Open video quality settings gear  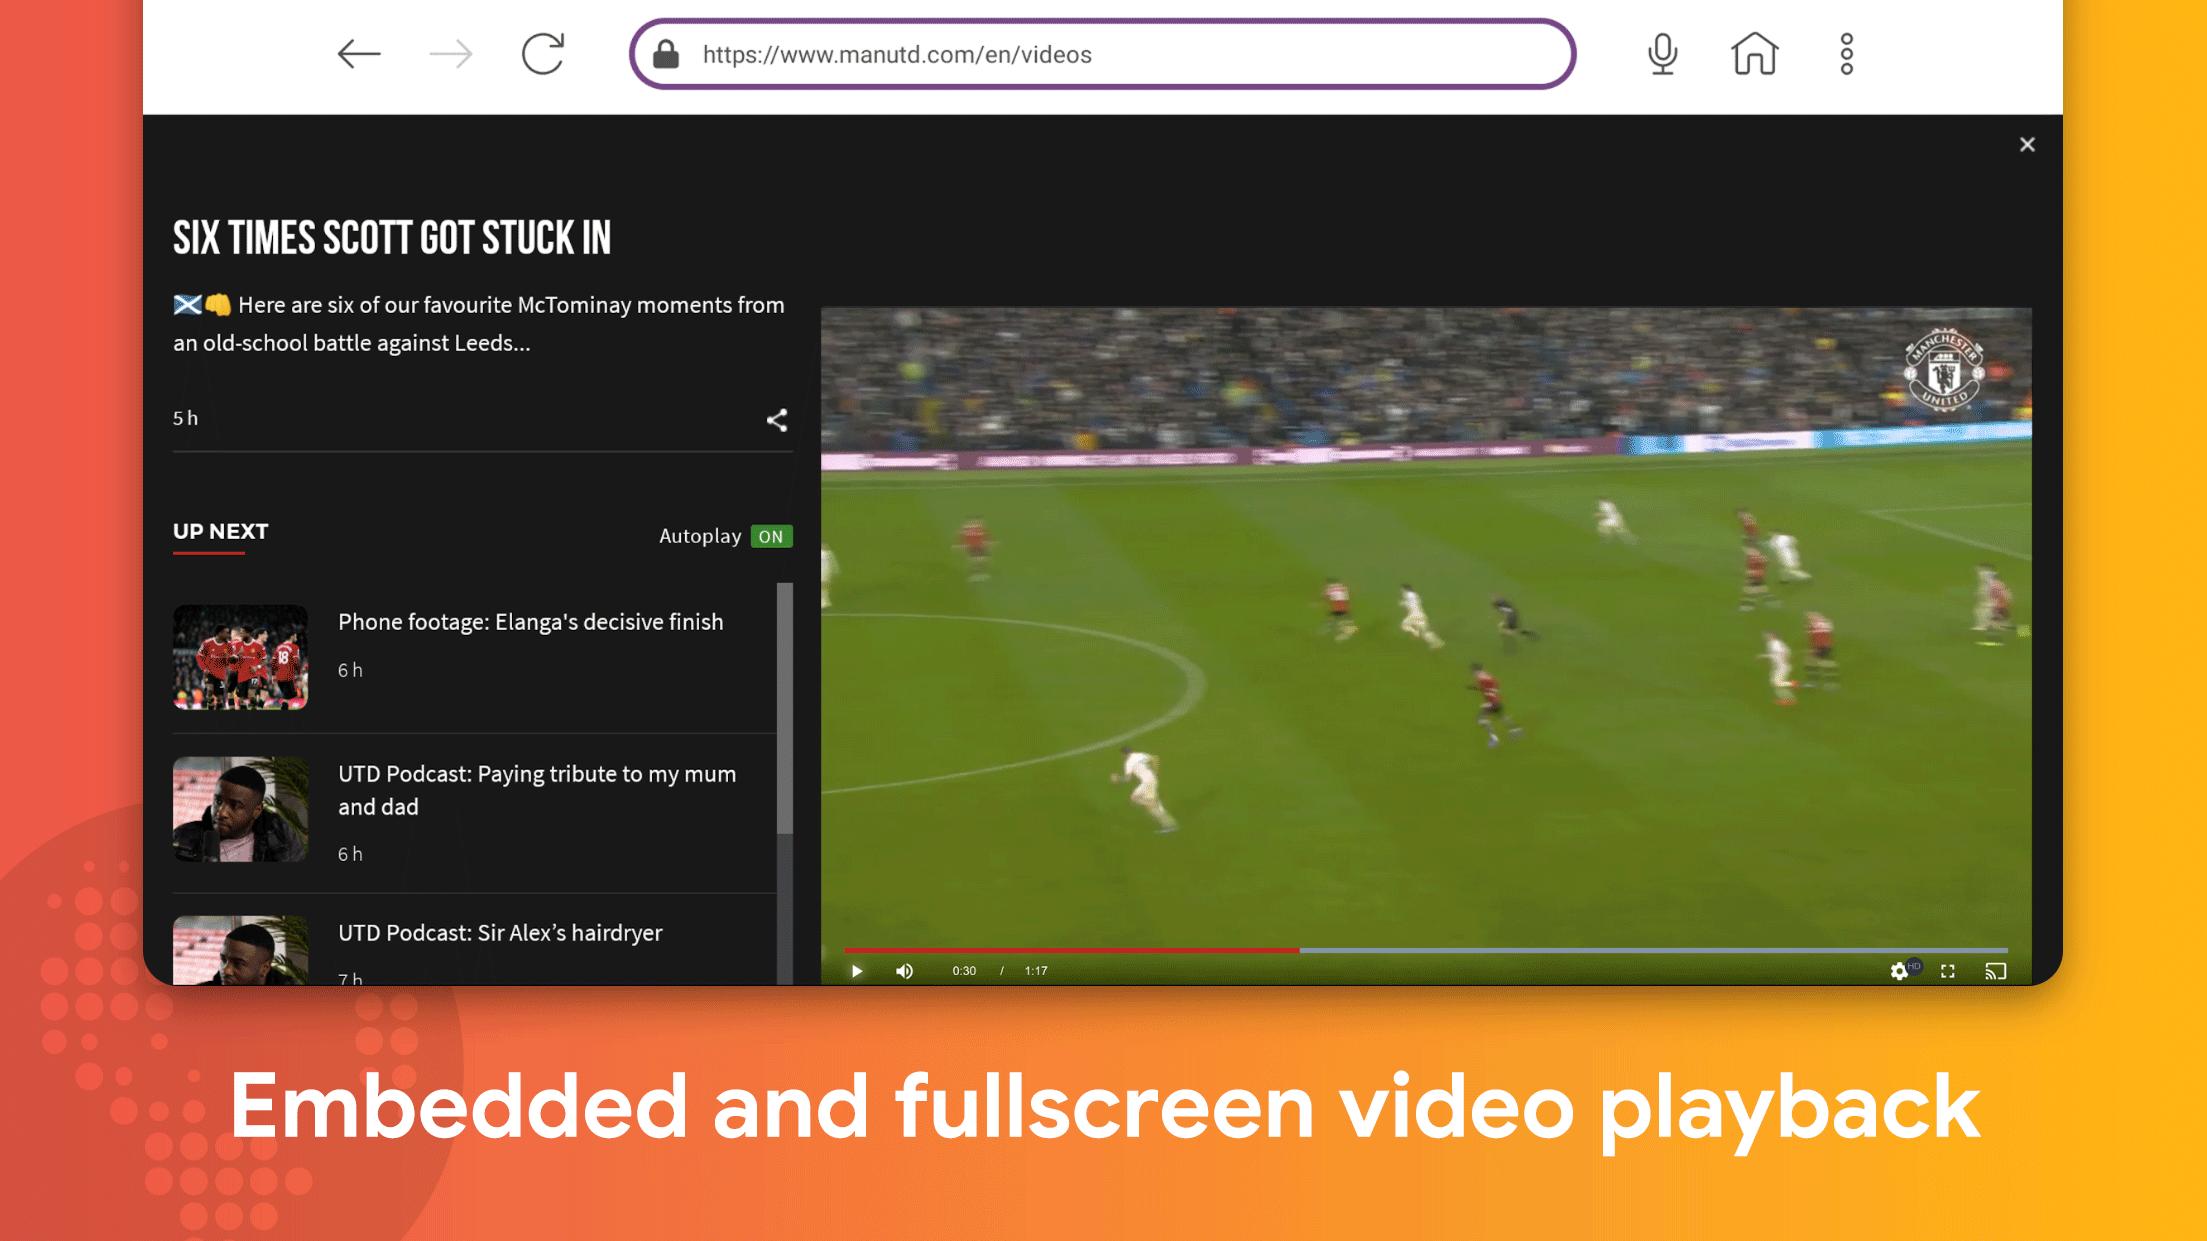1899,971
